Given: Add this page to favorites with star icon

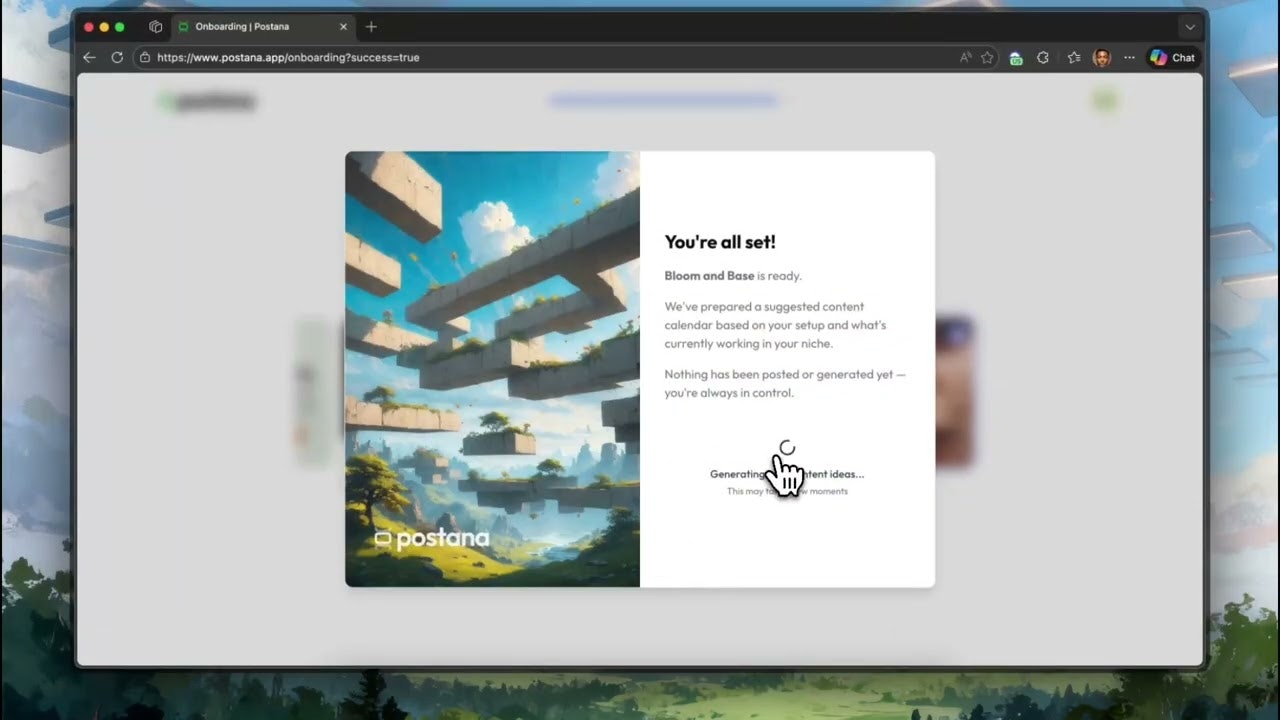Looking at the screenshot, I should 988,57.
